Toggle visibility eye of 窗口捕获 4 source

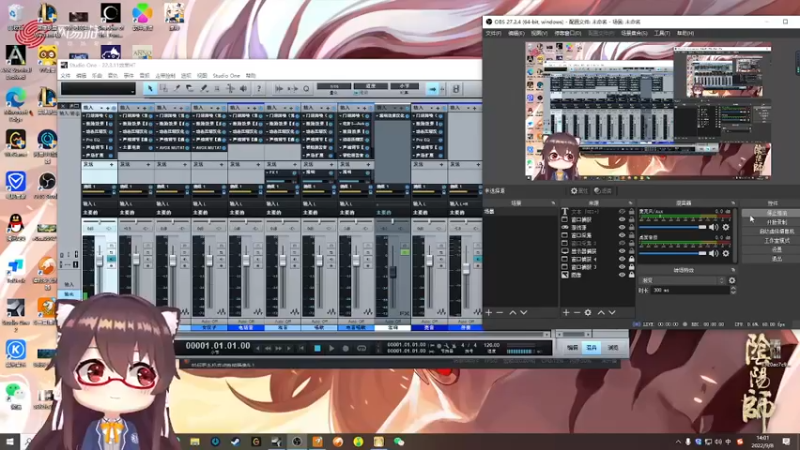coord(621,259)
